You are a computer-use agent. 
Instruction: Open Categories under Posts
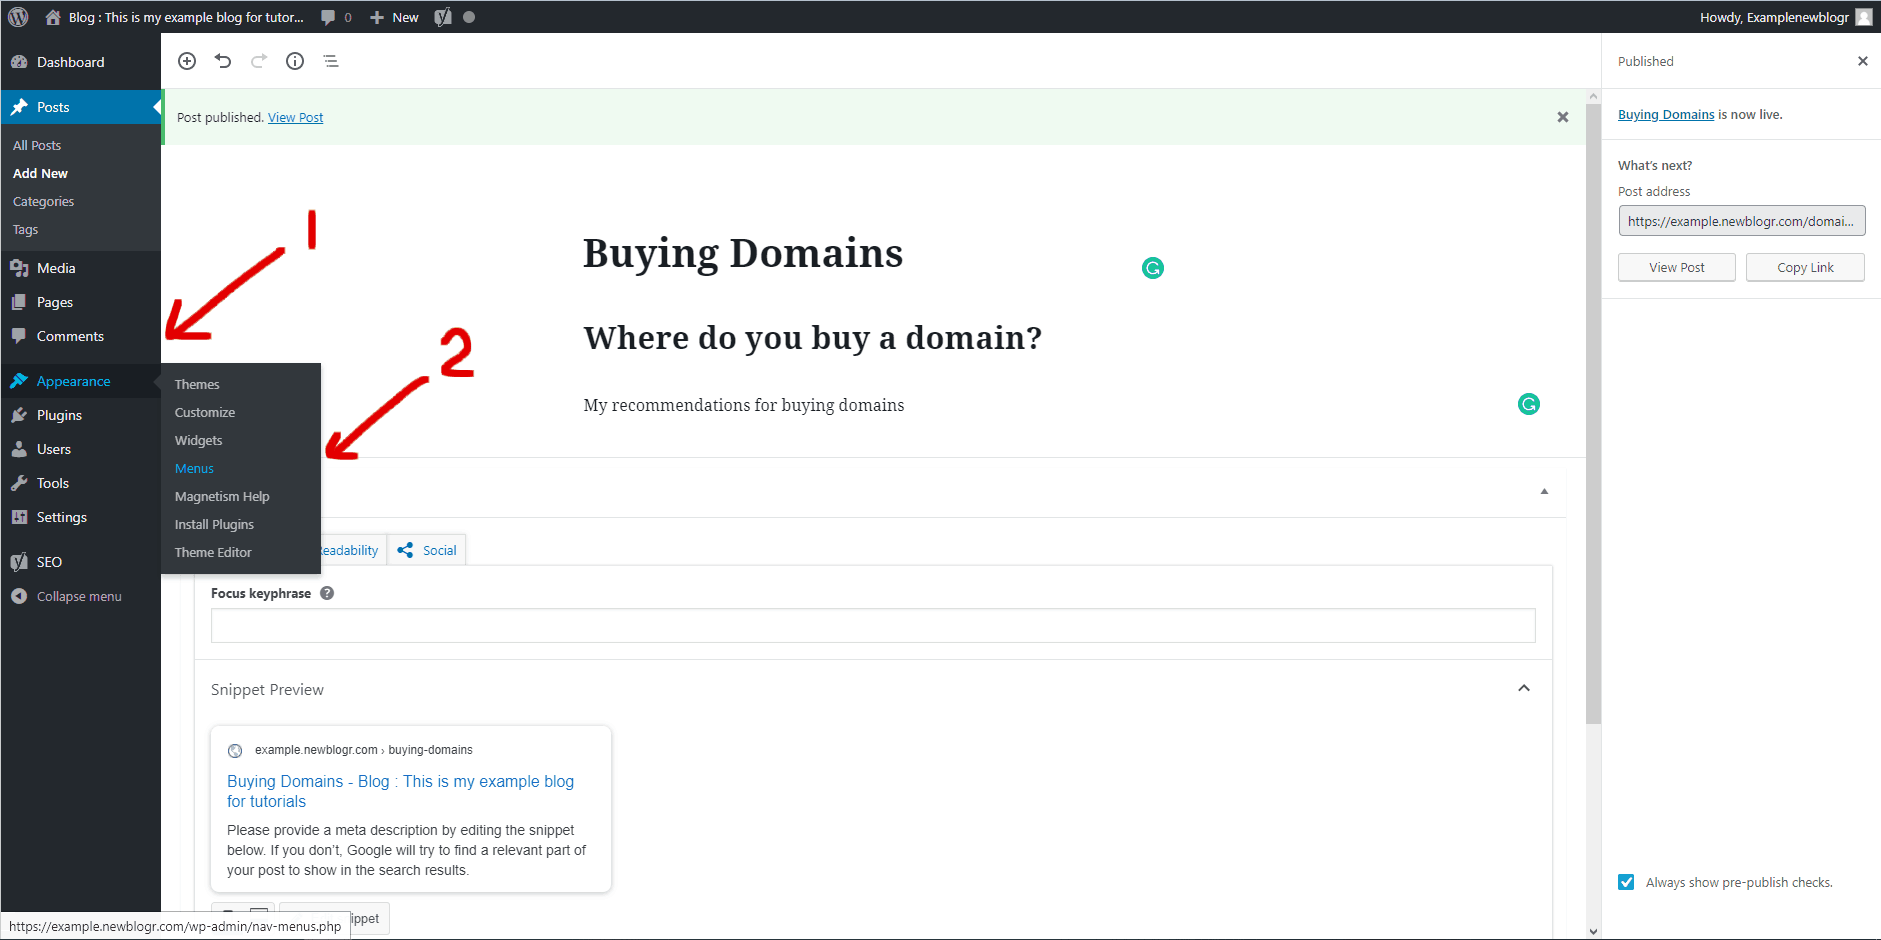44,201
